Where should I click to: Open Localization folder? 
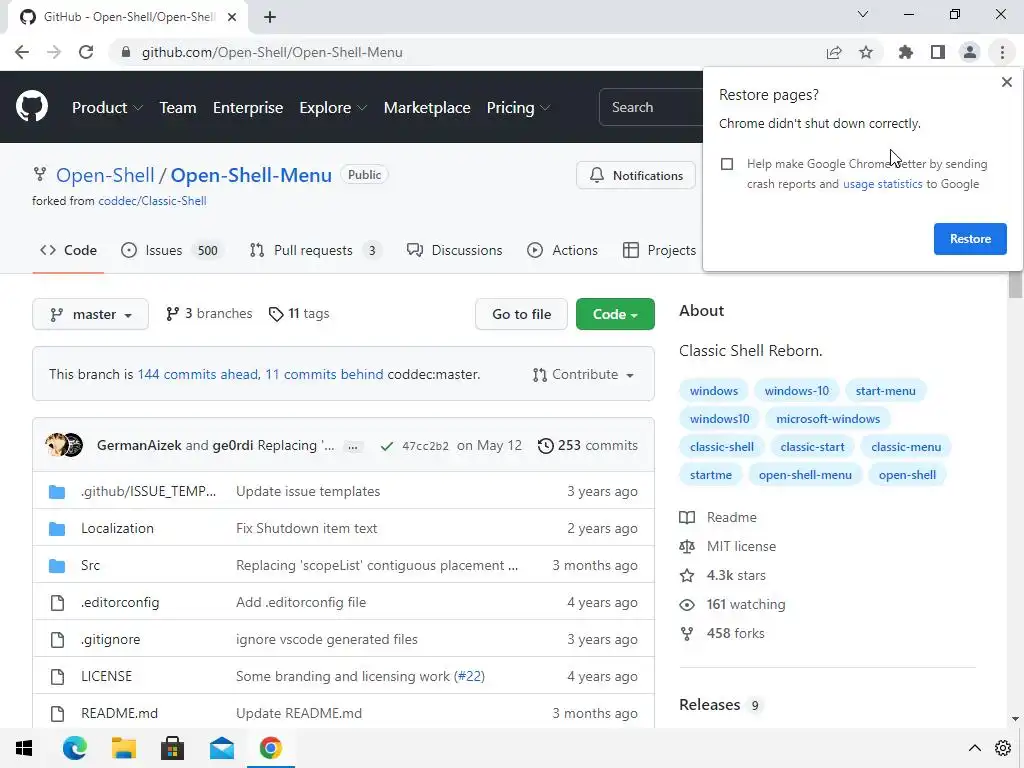[118, 528]
